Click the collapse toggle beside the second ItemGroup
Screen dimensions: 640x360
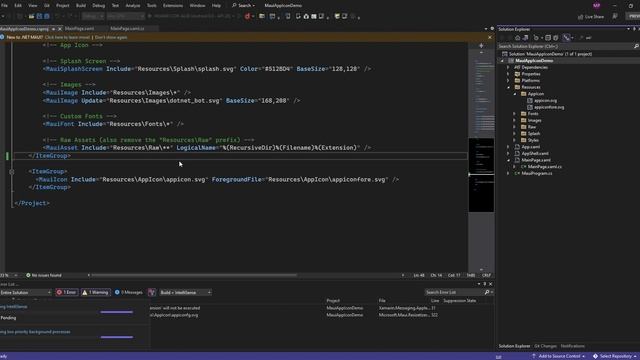coord(11,172)
